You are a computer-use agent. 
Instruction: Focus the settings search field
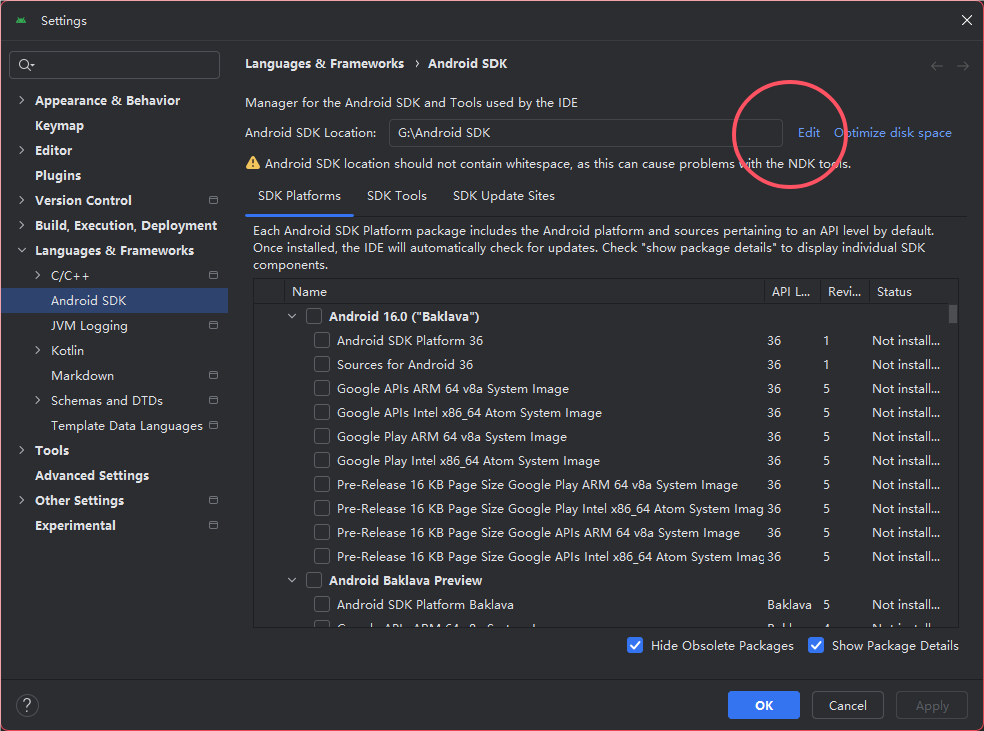click(x=115, y=65)
